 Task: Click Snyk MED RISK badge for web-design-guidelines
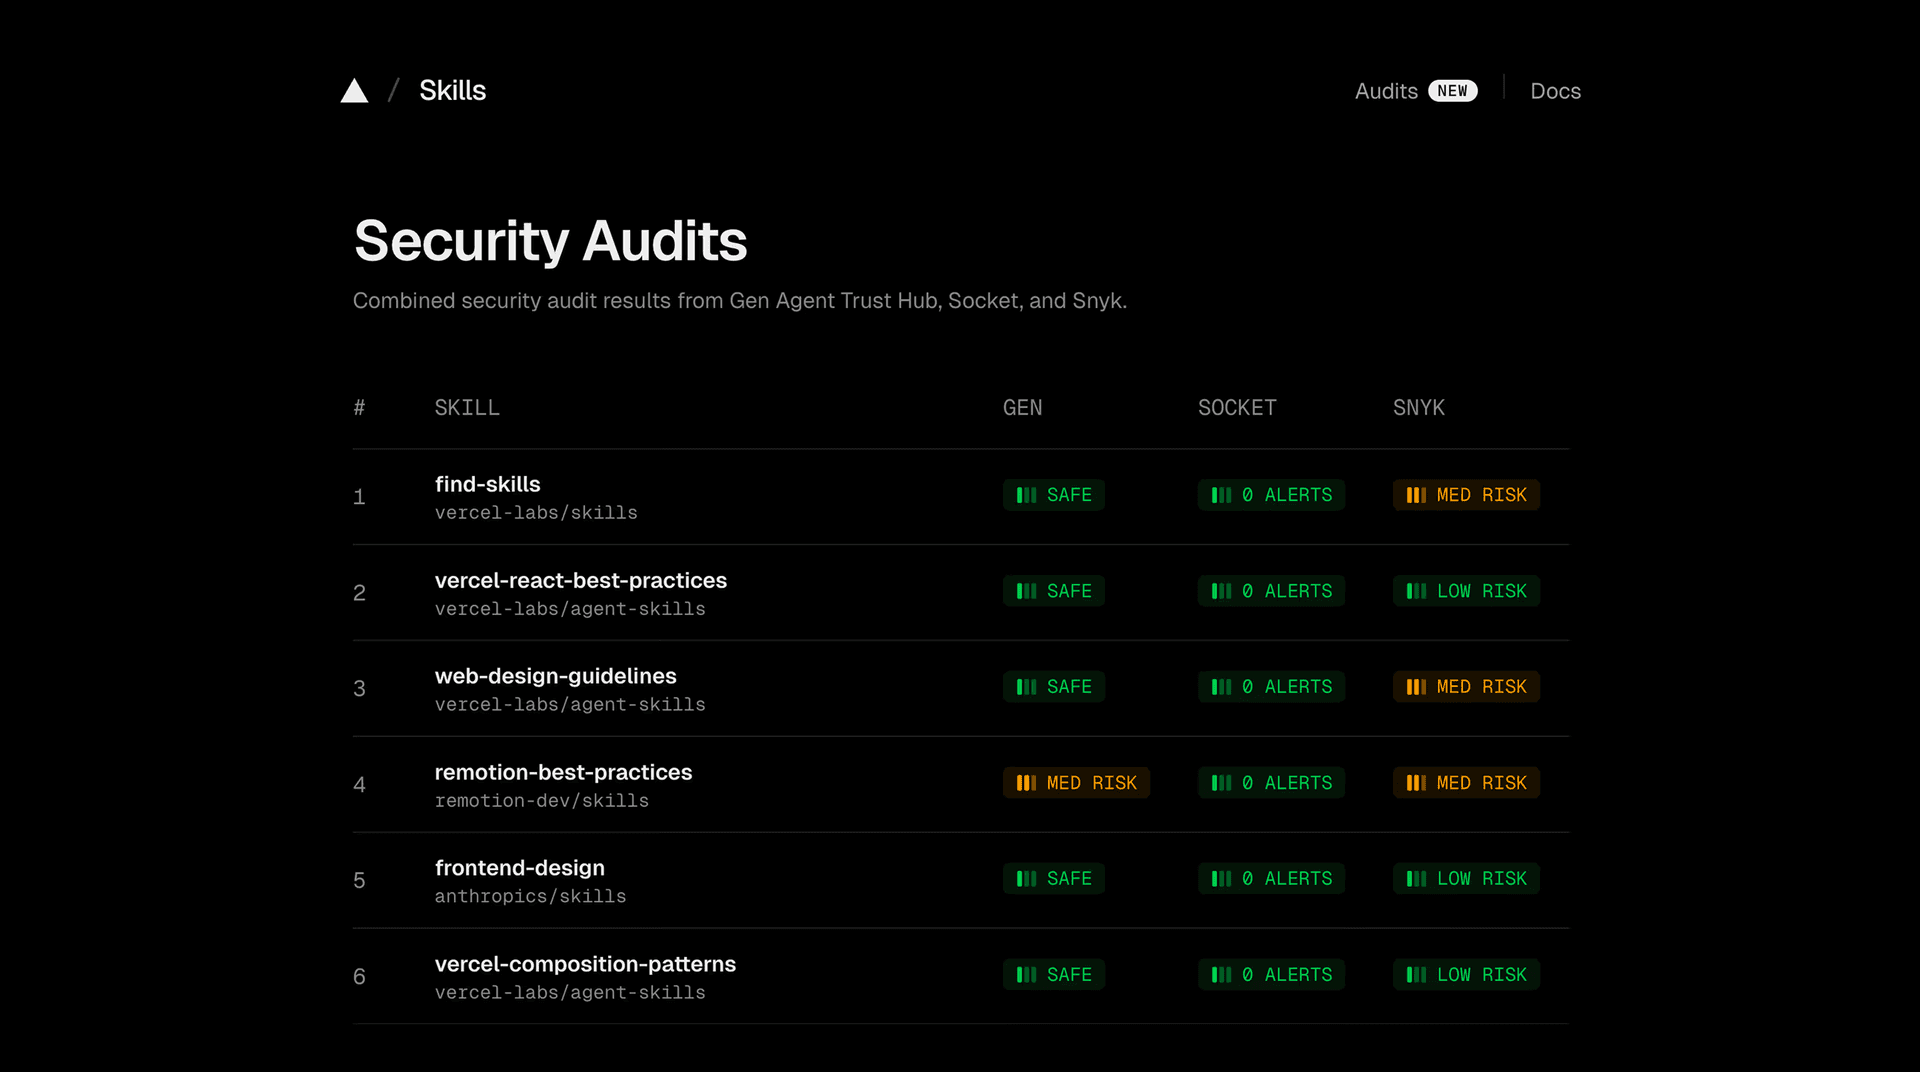click(1466, 687)
